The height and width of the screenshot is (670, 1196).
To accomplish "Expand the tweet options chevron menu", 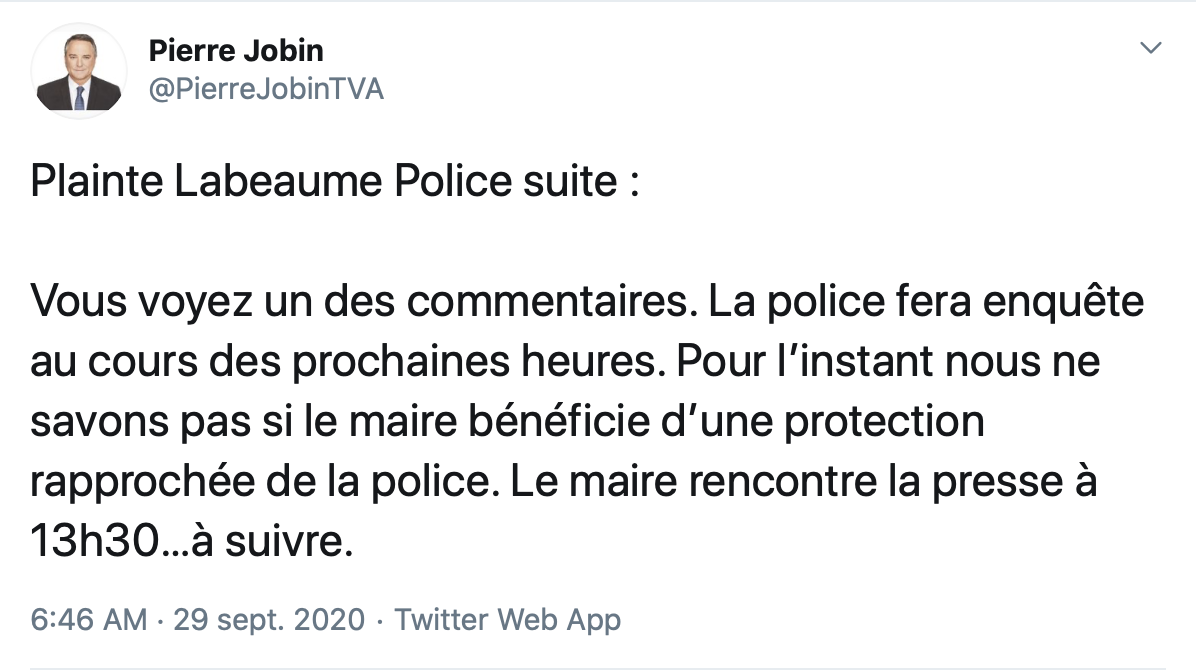I will point(1150,48).
